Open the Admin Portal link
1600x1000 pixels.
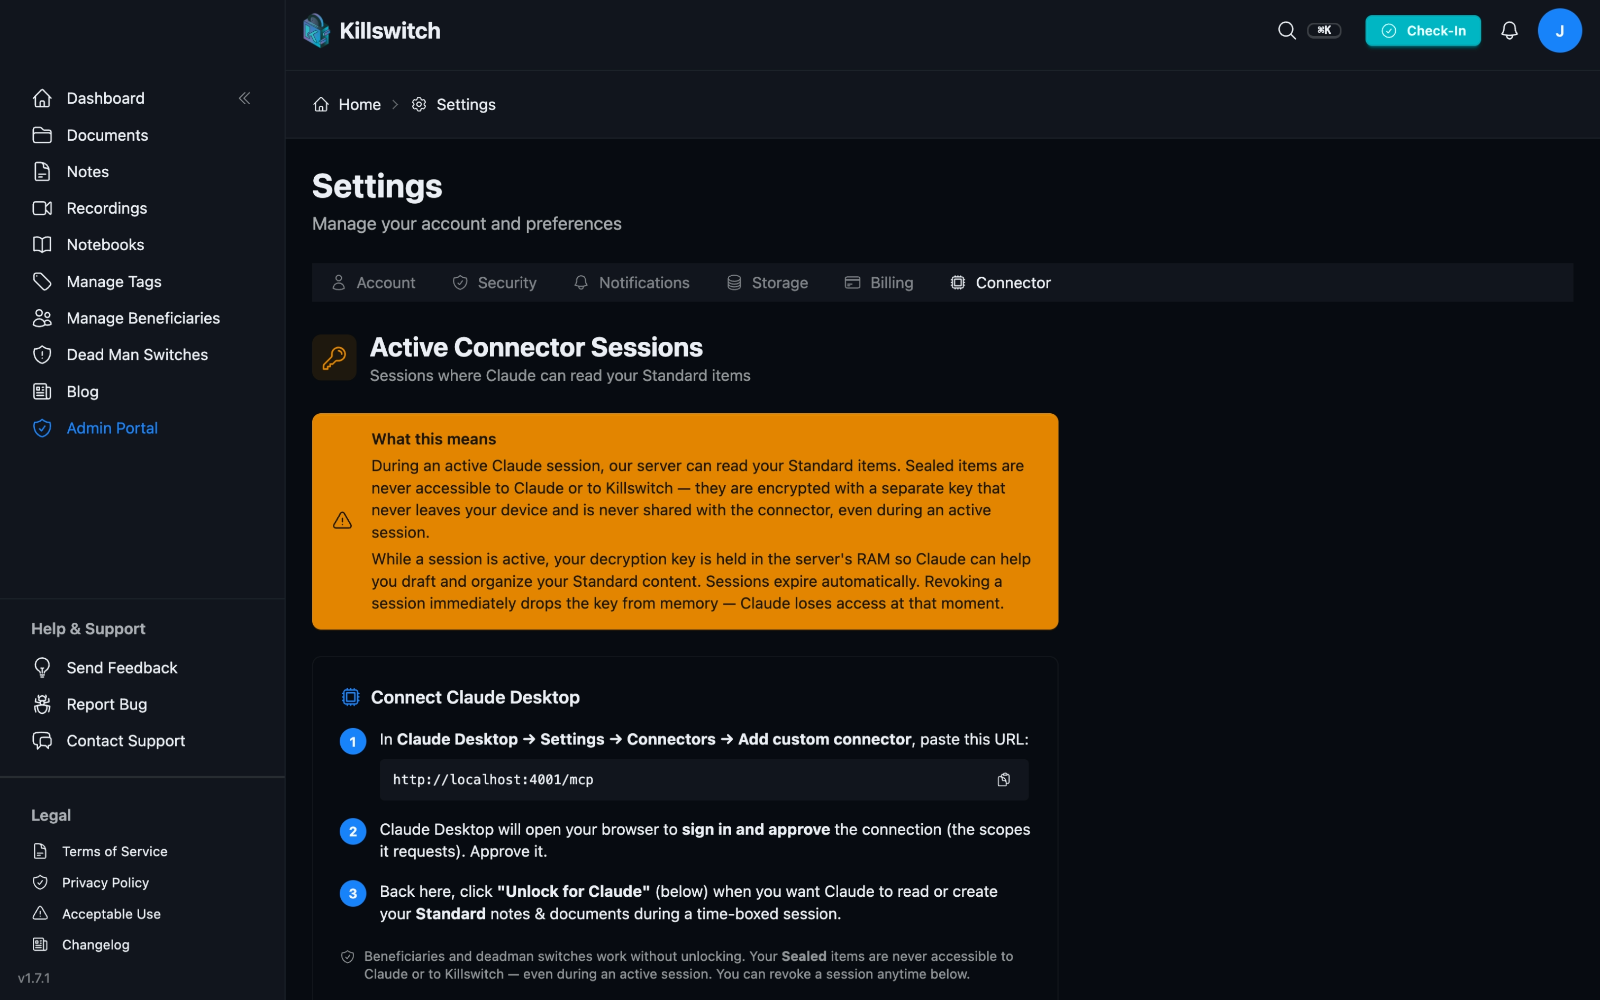[112, 428]
